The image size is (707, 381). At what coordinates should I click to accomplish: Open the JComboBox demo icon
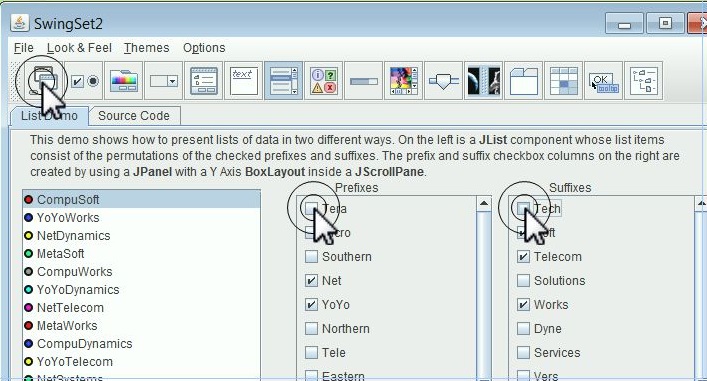pyautogui.click(x=164, y=81)
